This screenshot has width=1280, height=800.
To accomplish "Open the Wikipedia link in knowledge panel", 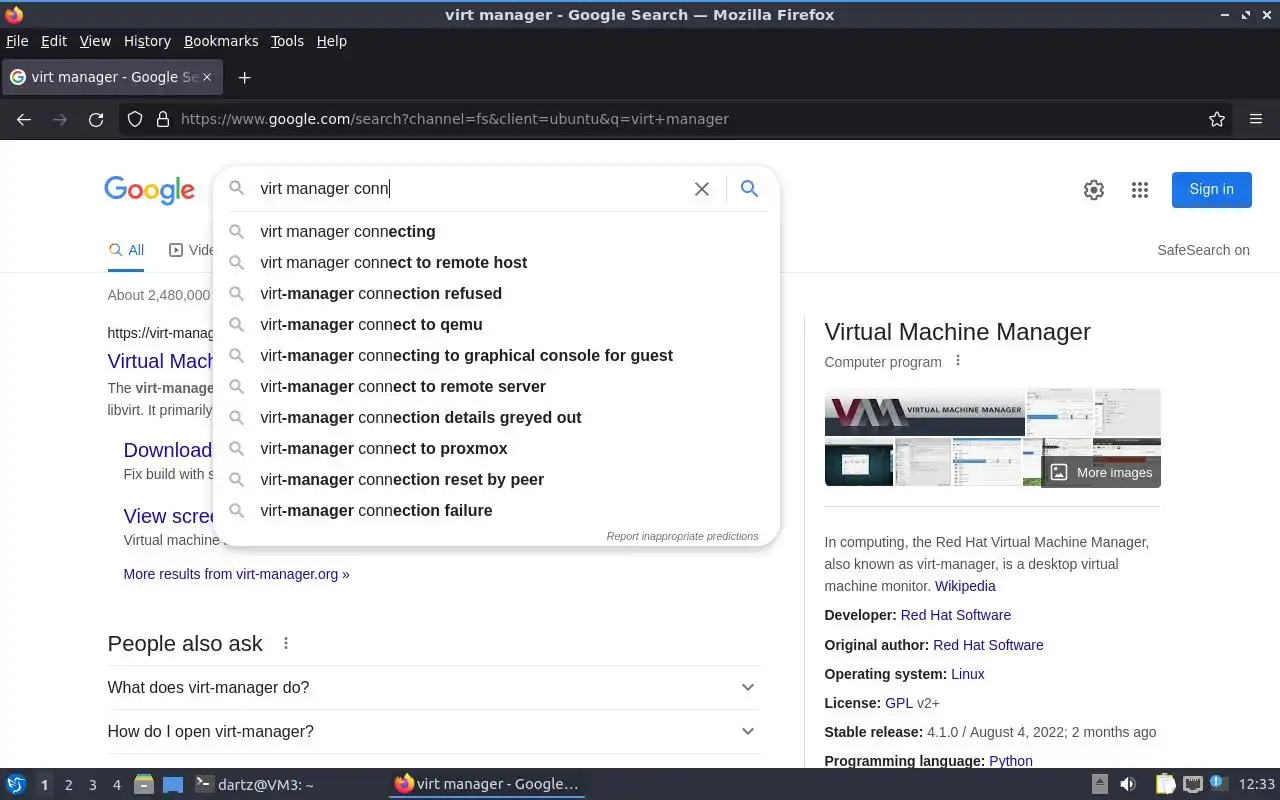I will coord(965,586).
